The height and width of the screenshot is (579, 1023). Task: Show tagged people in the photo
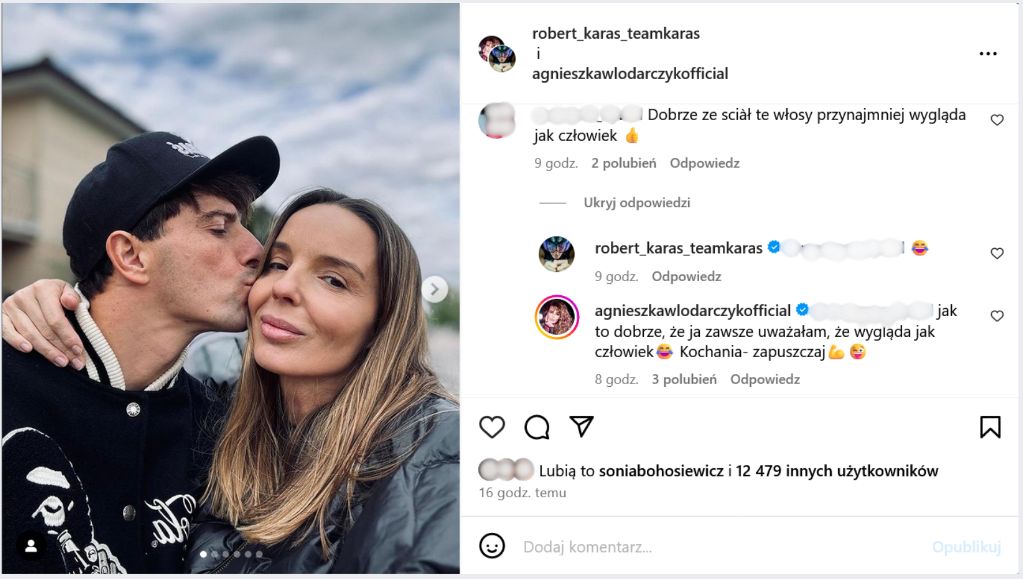pos(31,546)
